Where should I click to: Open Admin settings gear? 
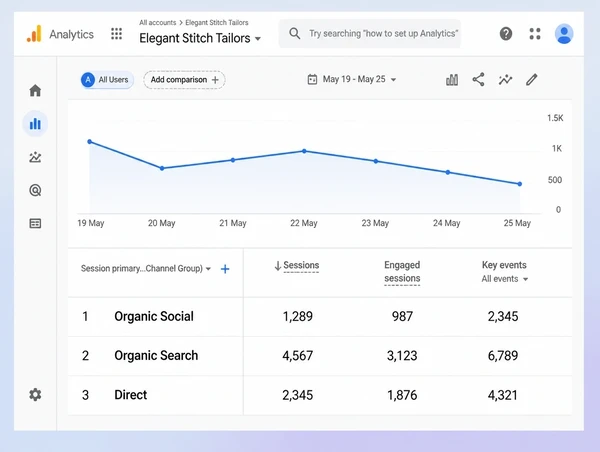[x=35, y=395]
